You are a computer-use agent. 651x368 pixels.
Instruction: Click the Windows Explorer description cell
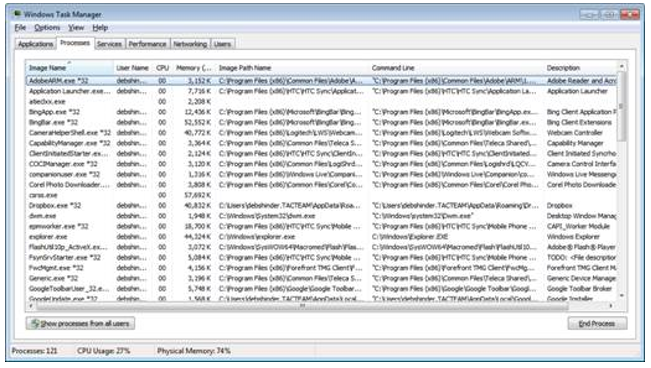tap(573, 236)
